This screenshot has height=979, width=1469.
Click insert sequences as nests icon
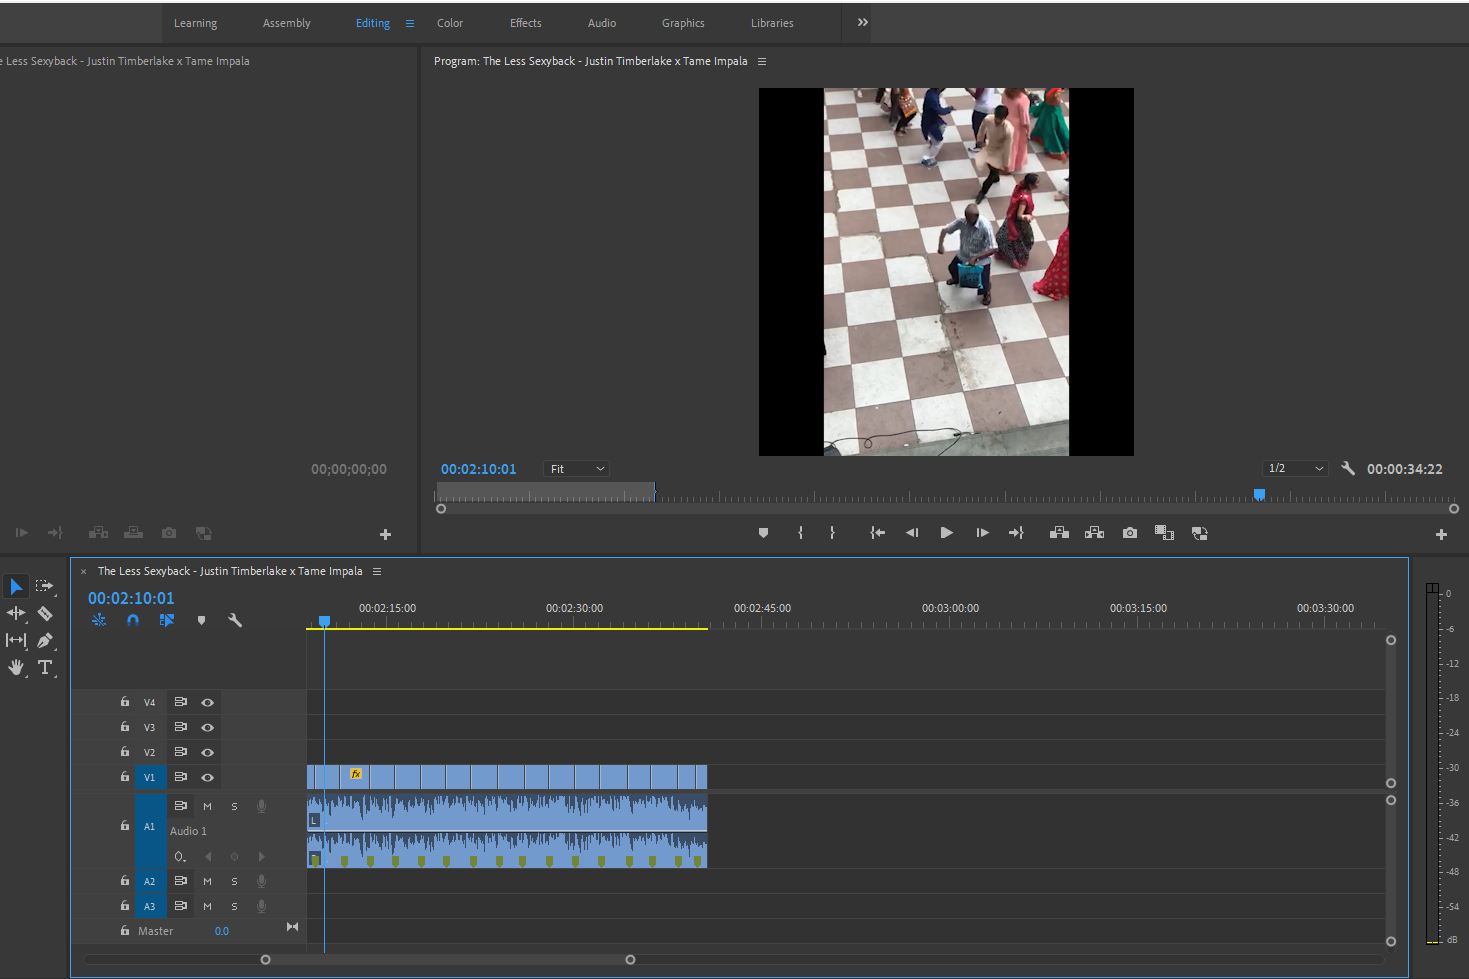tap(99, 620)
